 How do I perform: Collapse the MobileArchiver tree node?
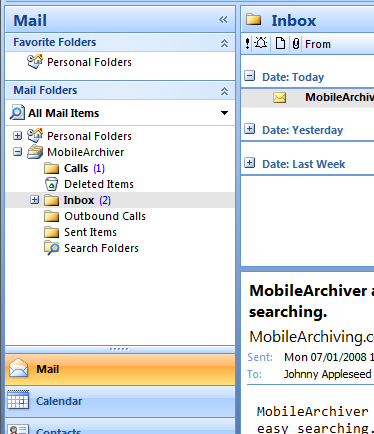pyautogui.click(x=17, y=152)
